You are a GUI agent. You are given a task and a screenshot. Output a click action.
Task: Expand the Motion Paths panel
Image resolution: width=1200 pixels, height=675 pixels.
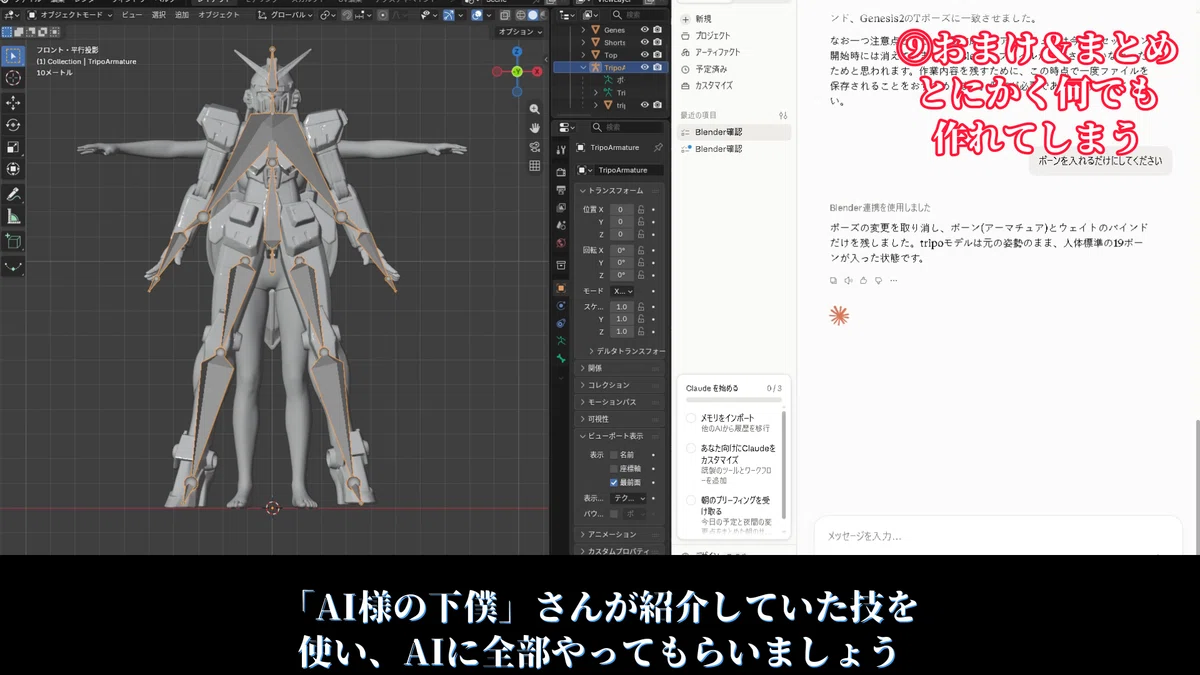[x=618, y=402]
